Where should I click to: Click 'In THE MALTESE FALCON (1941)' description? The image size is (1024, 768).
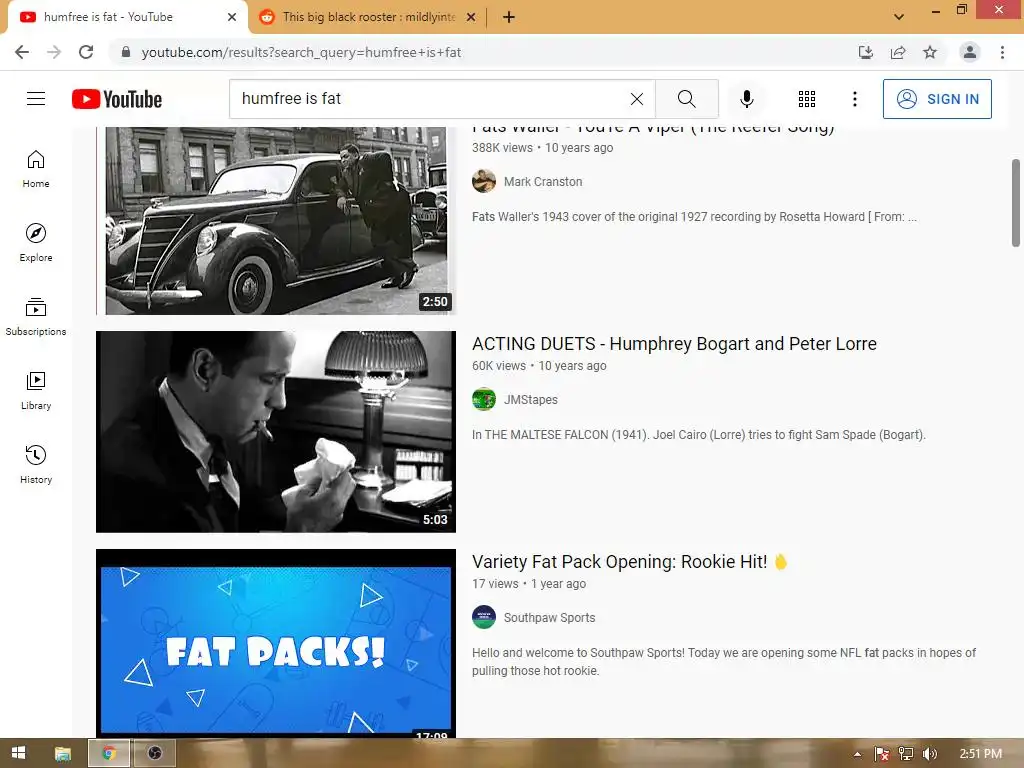point(699,435)
